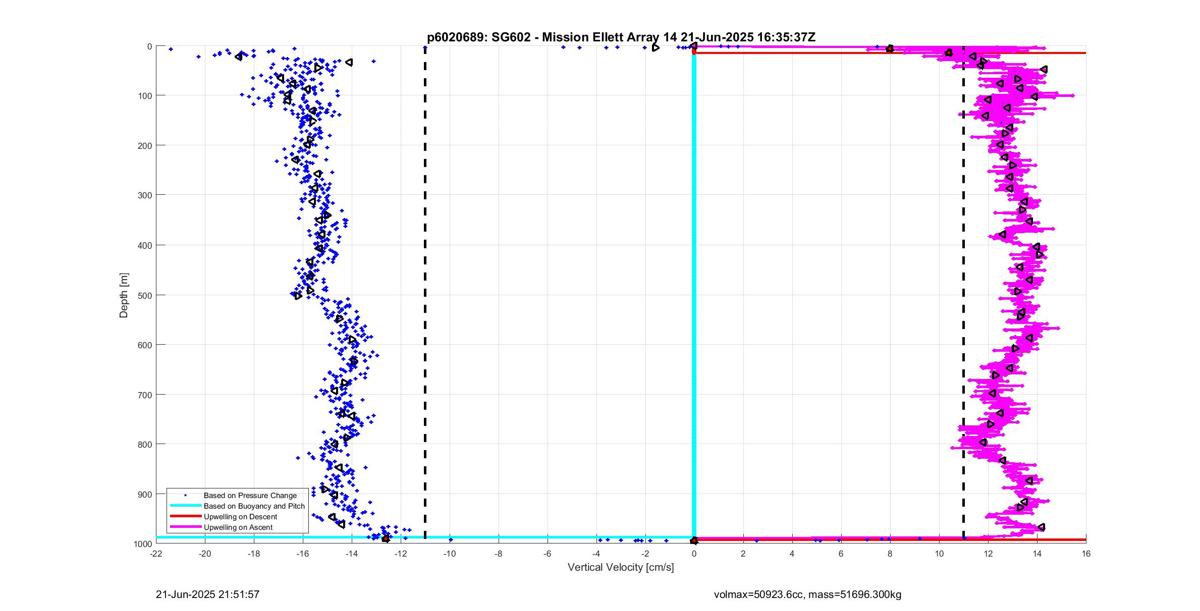Click the x-axis tick label '10'
This screenshot has width=1200, height=611.
[x=939, y=553]
